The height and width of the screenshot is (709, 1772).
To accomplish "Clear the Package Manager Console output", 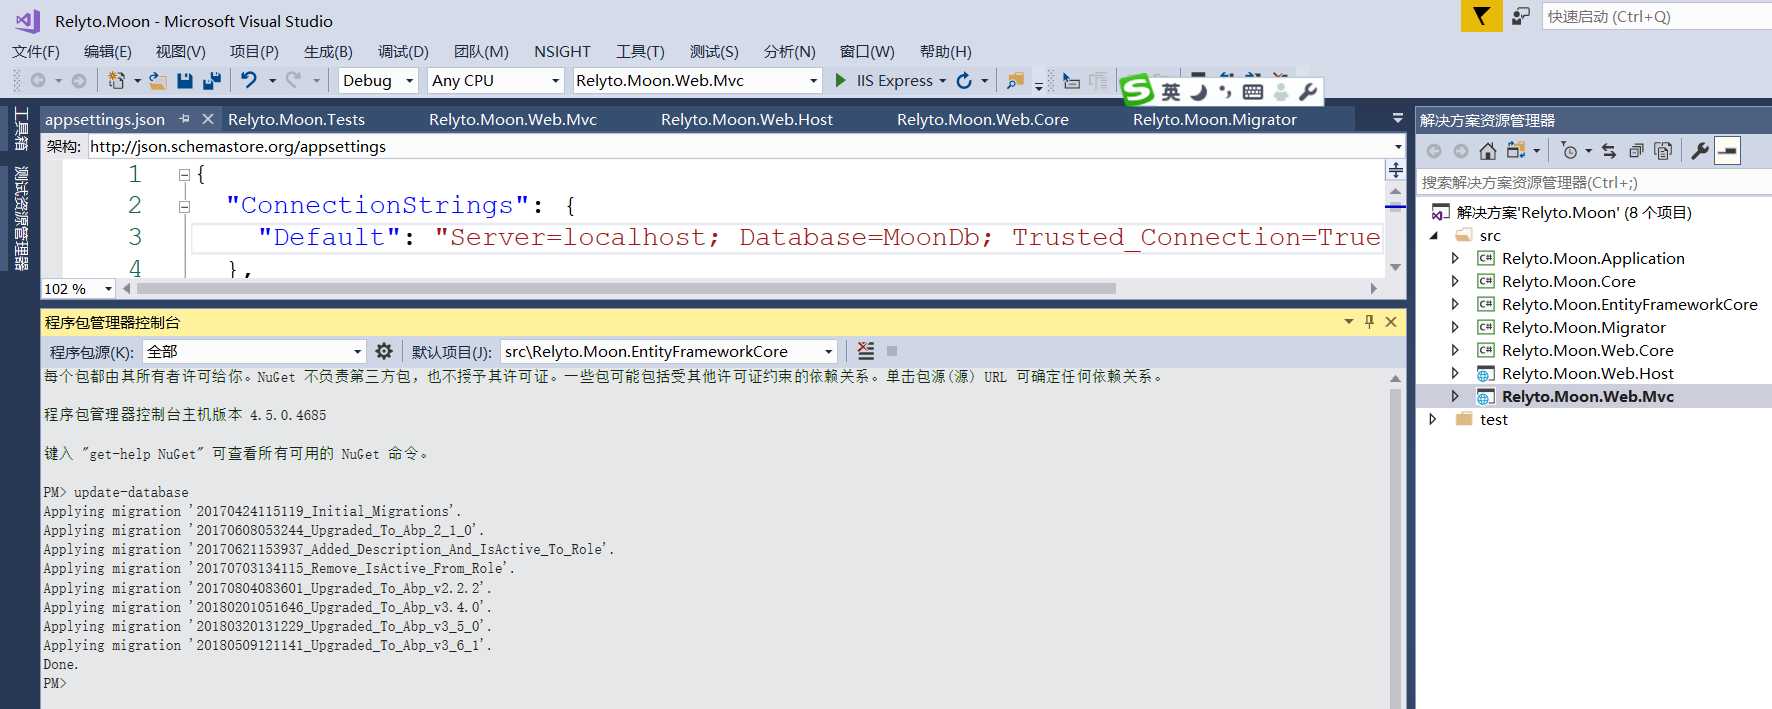I will [866, 351].
